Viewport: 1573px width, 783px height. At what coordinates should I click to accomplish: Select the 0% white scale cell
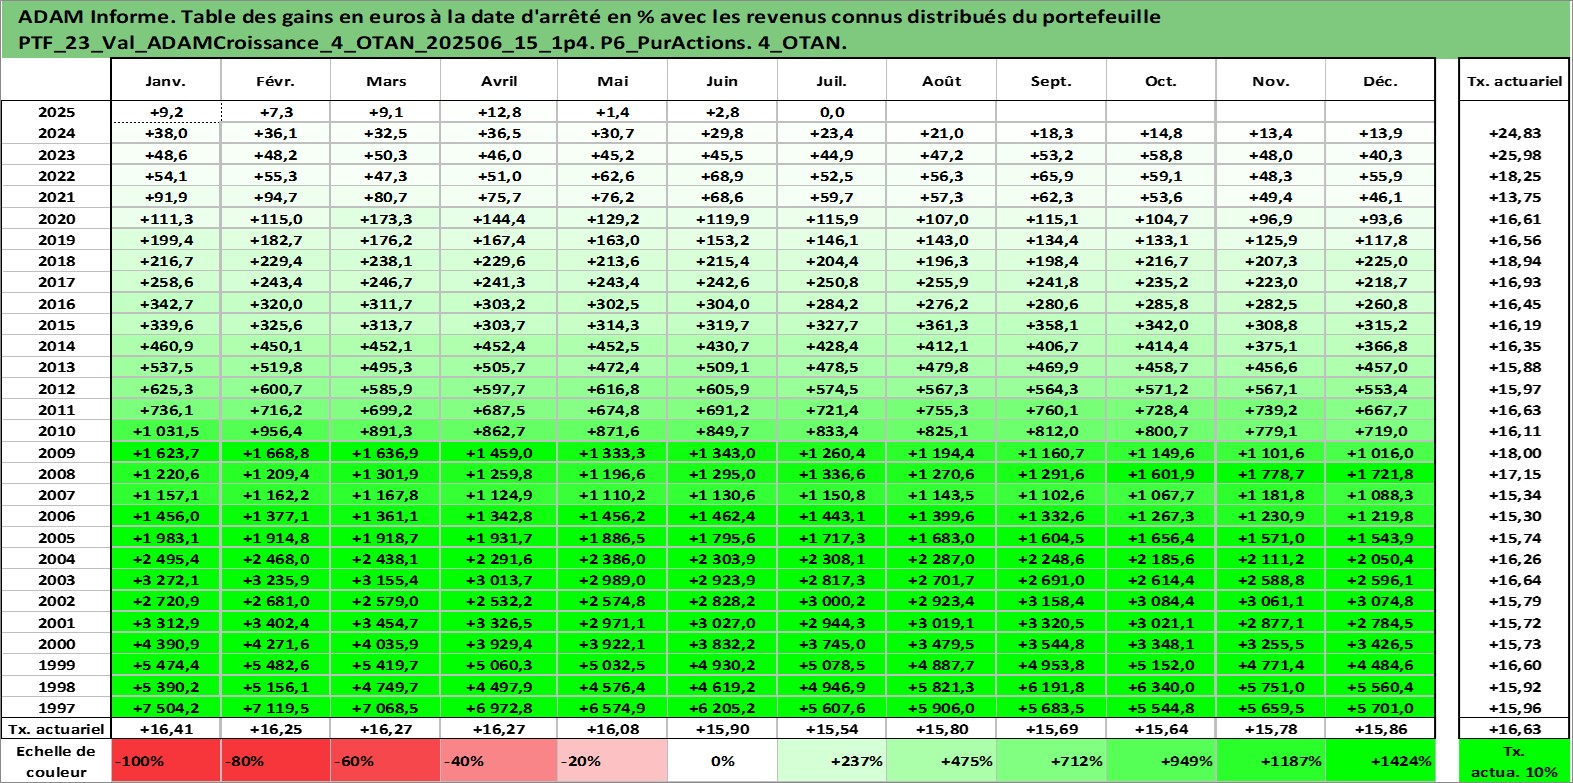[x=722, y=761]
